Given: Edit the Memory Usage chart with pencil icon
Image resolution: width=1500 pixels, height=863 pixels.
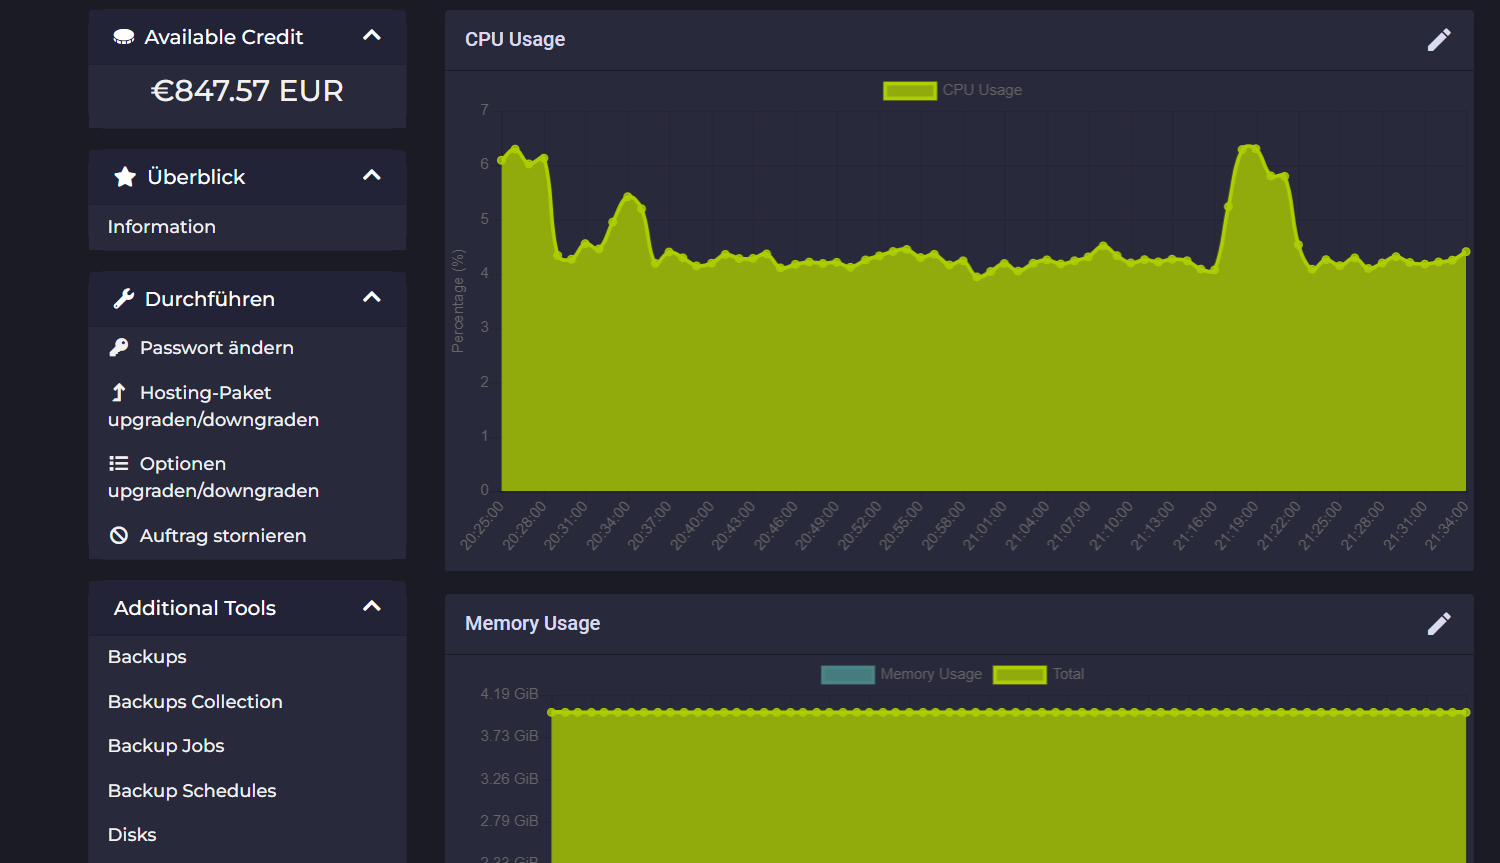Looking at the screenshot, I should click(x=1439, y=624).
